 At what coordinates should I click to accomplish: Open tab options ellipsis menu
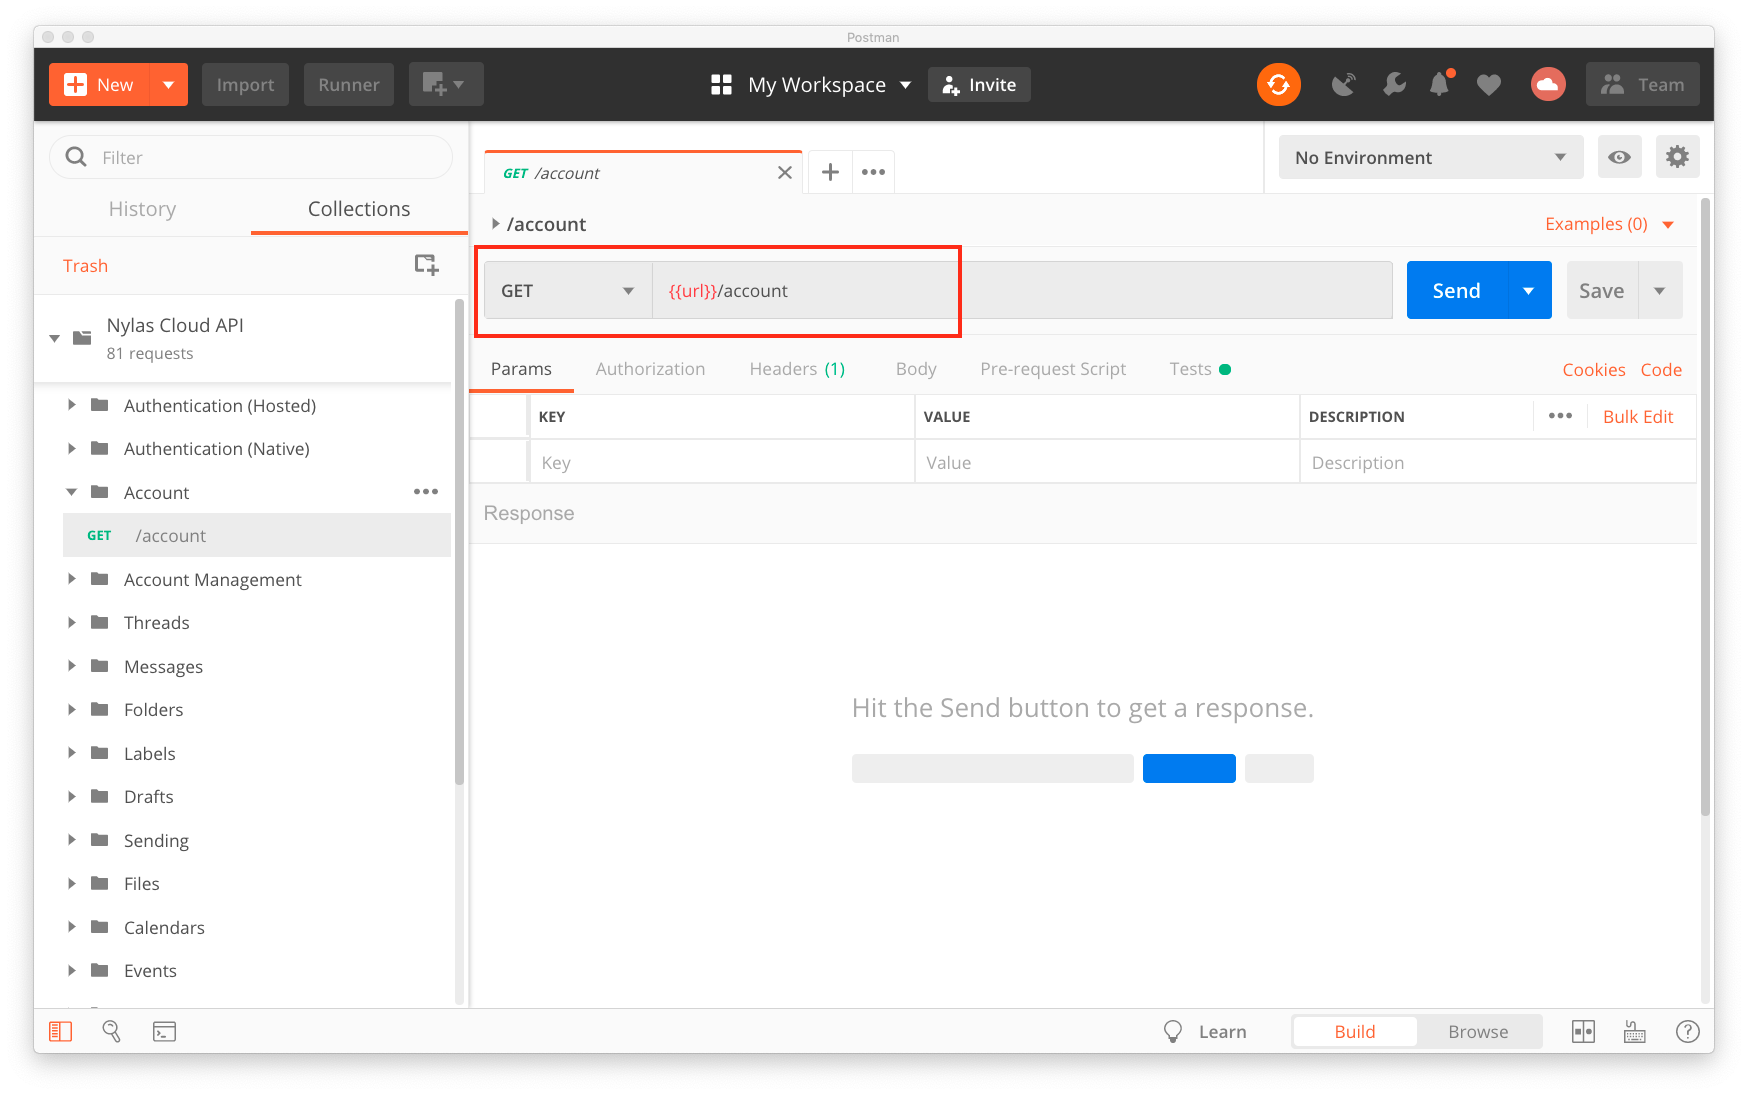pyautogui.click(x=874, y=172)
